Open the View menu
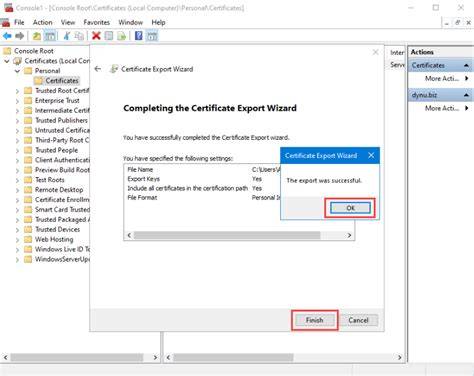Screen dimensions: 474x376 (68, 22)
